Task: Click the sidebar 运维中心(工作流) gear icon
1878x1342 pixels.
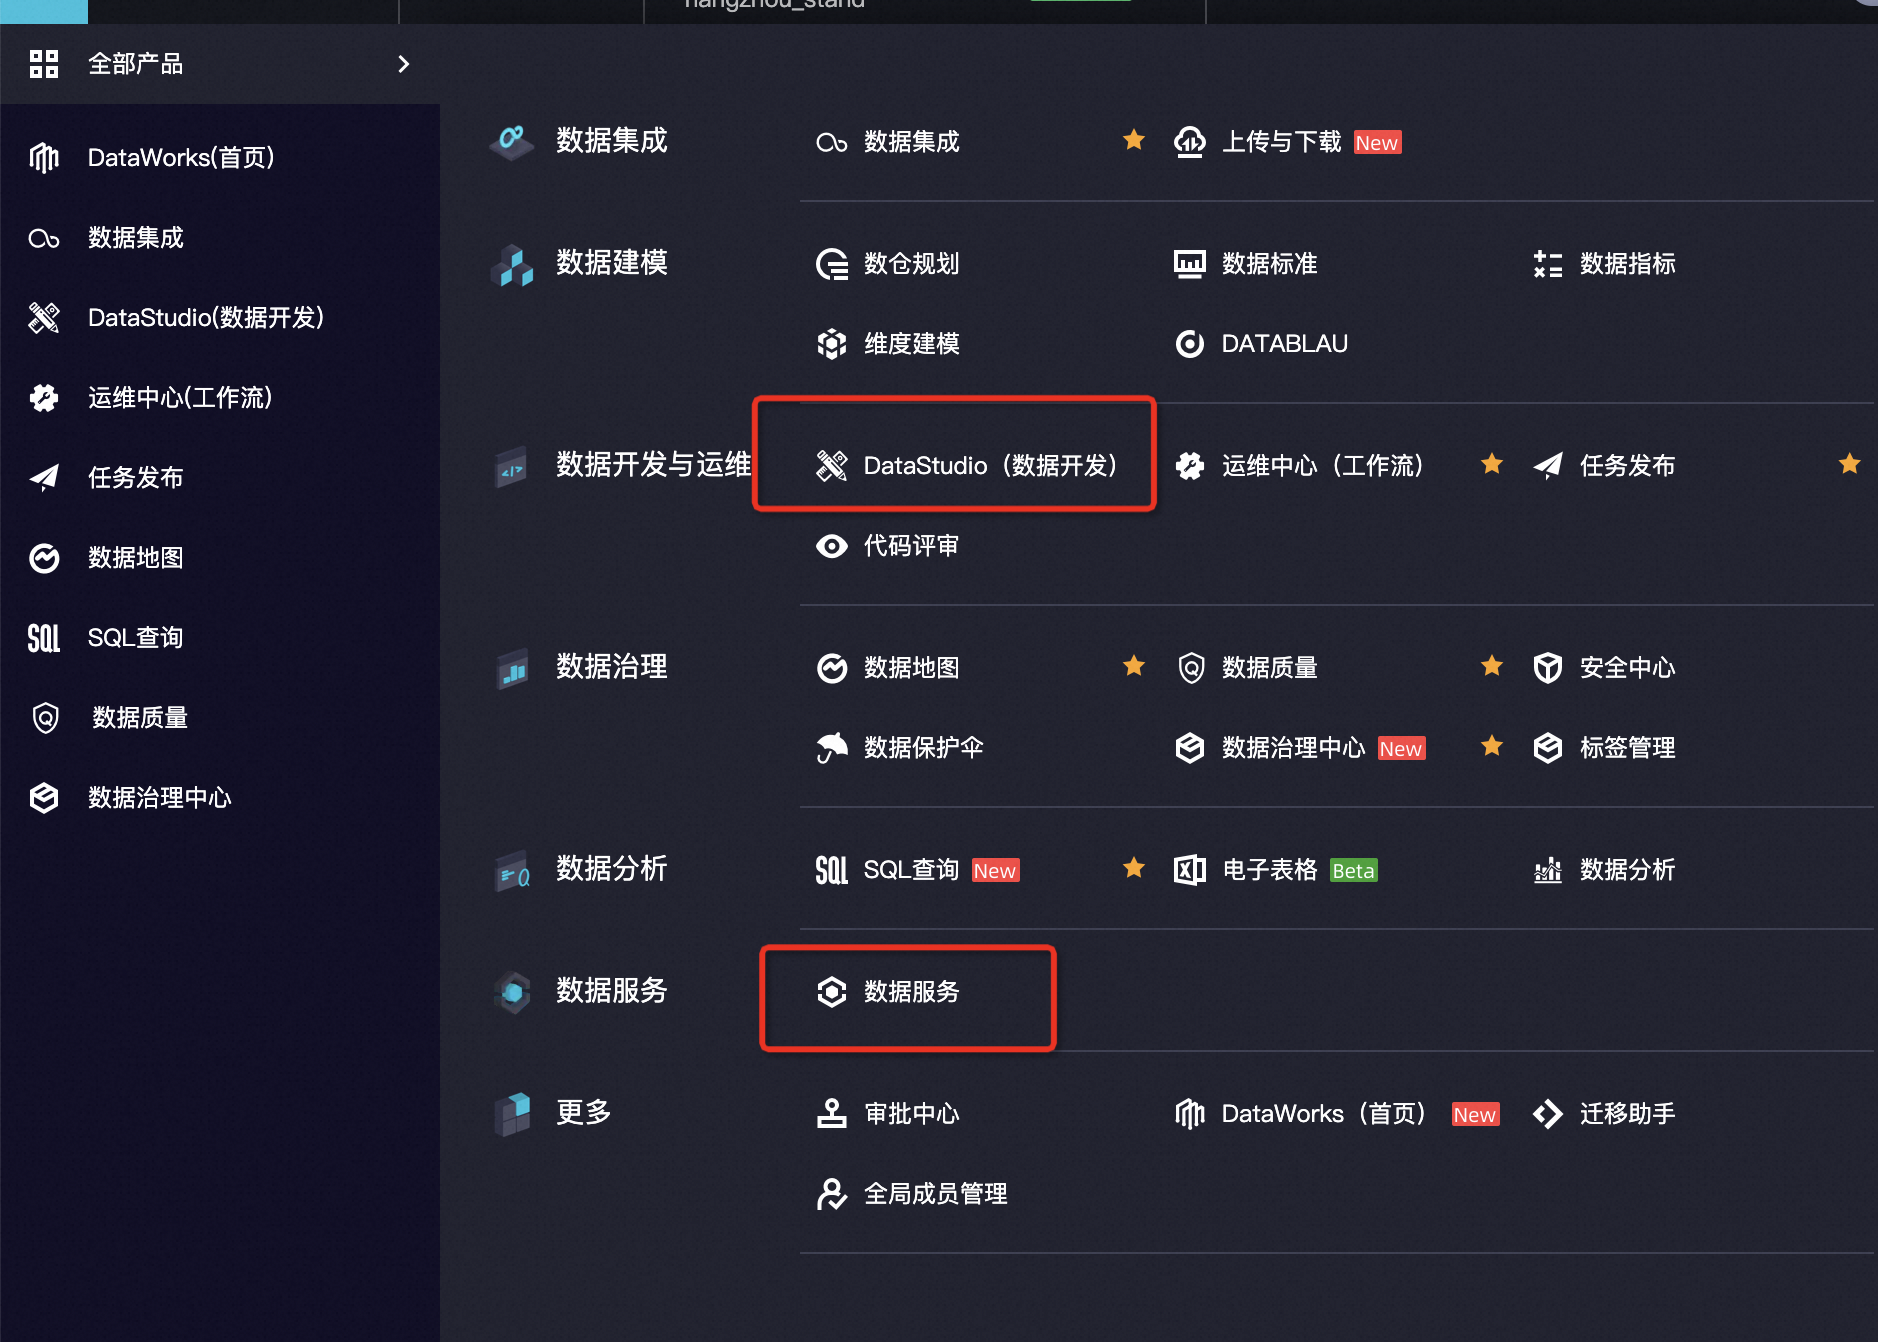Action: tap(44, 398)
